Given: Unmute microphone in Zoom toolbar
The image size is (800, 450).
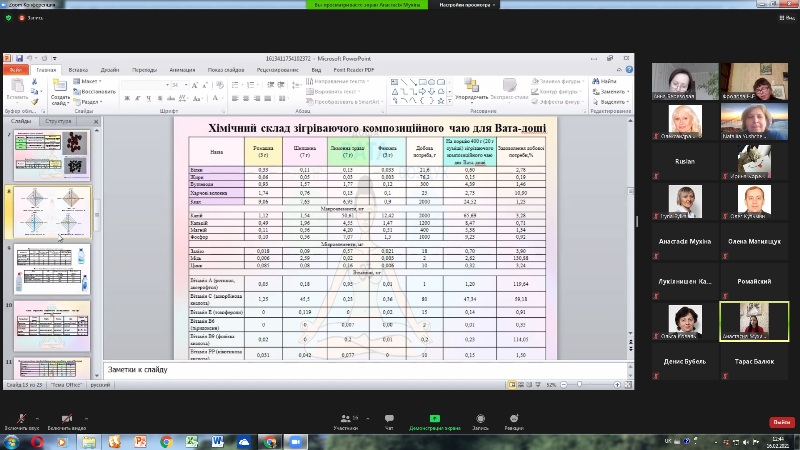Looking at the screenshot, I should tap(20, 418).
